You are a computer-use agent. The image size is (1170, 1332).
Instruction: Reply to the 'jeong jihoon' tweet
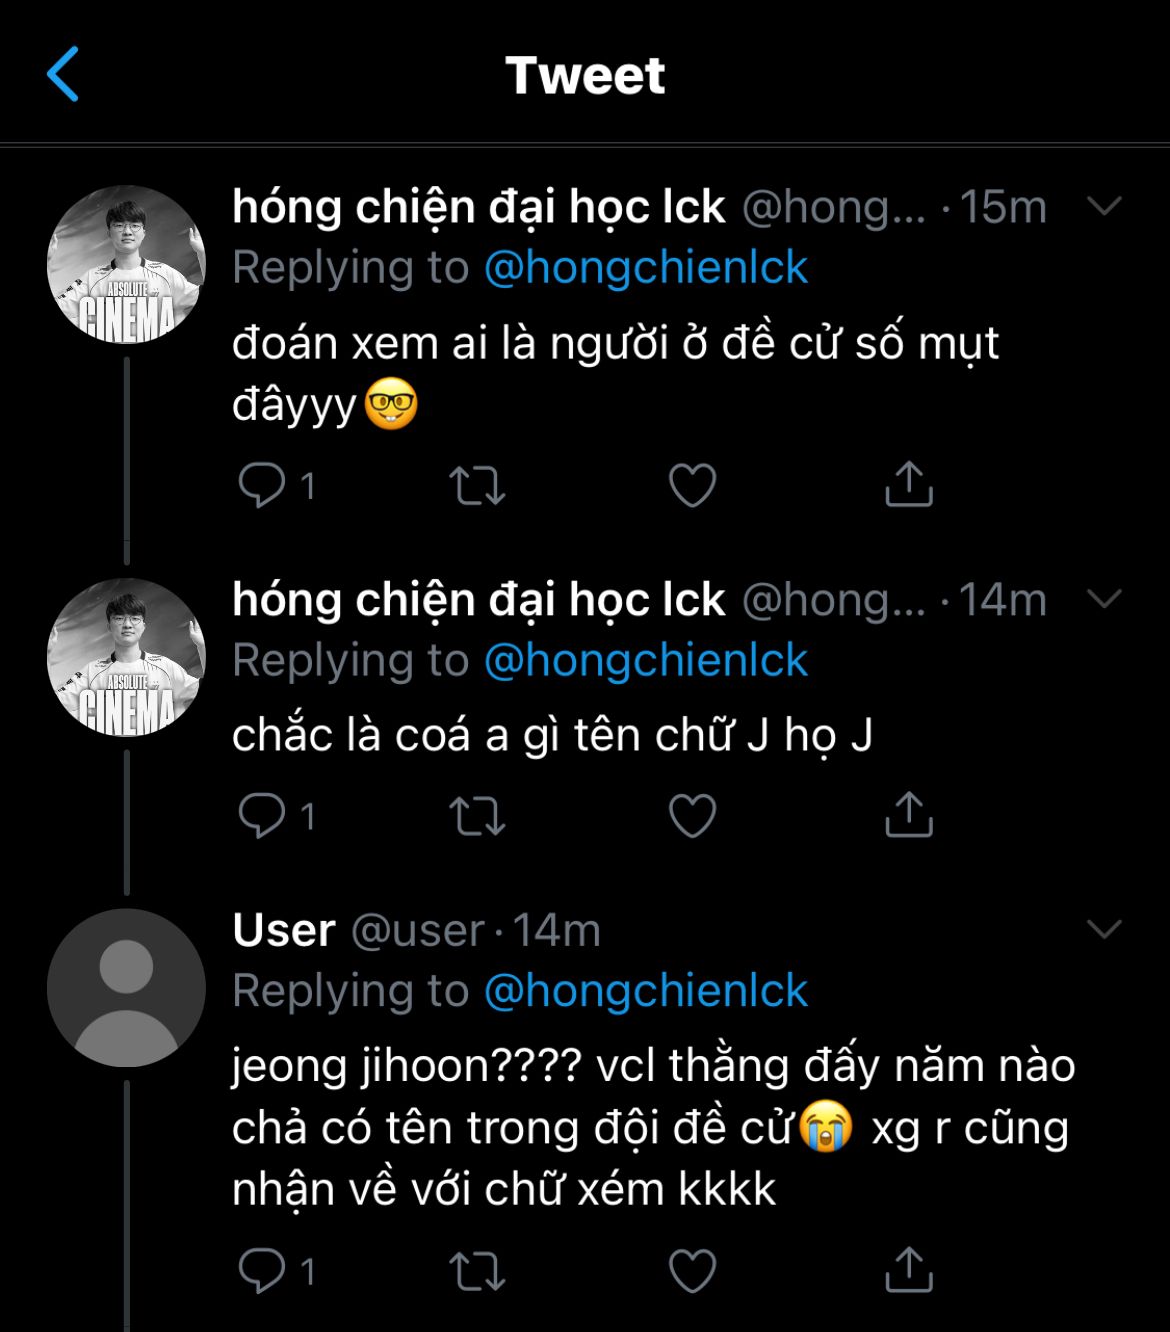[x=262, y=1271]
